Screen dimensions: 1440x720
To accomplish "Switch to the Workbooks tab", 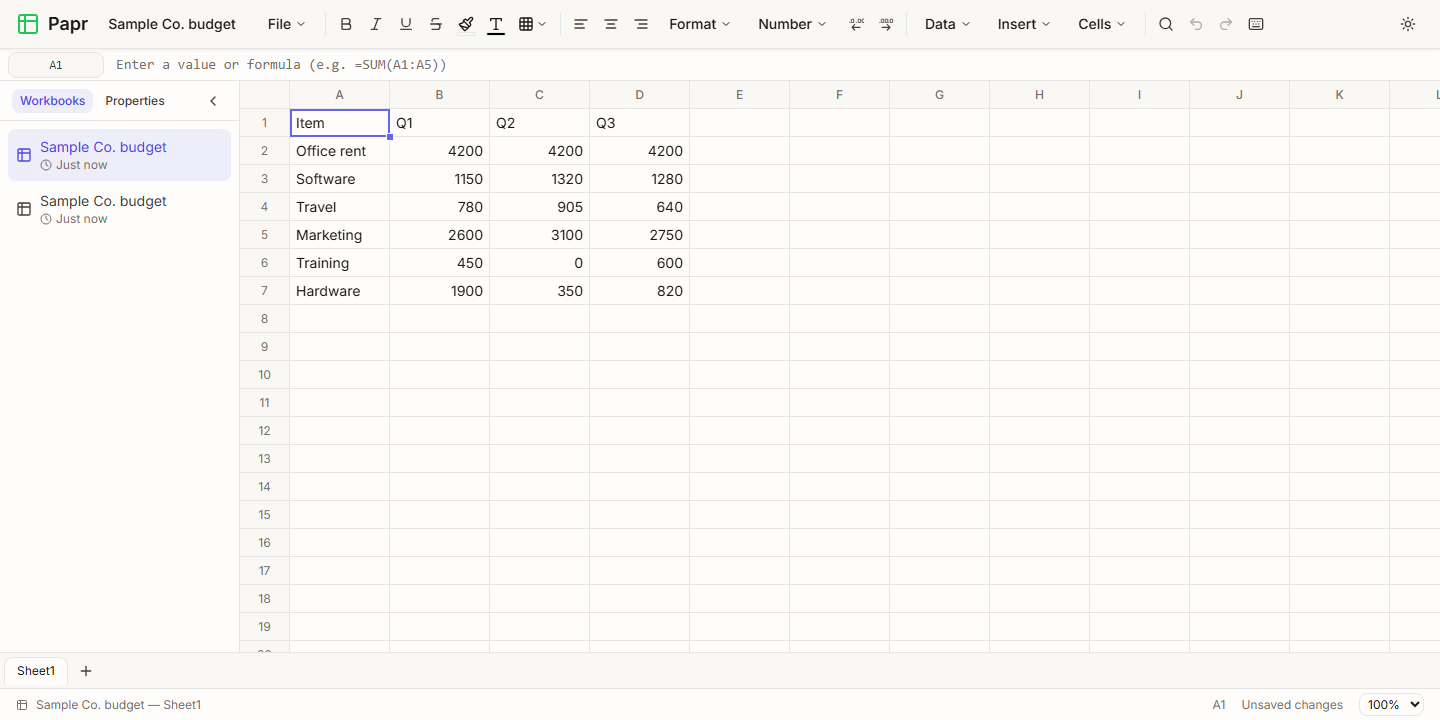I will click(x=53, y=101).
